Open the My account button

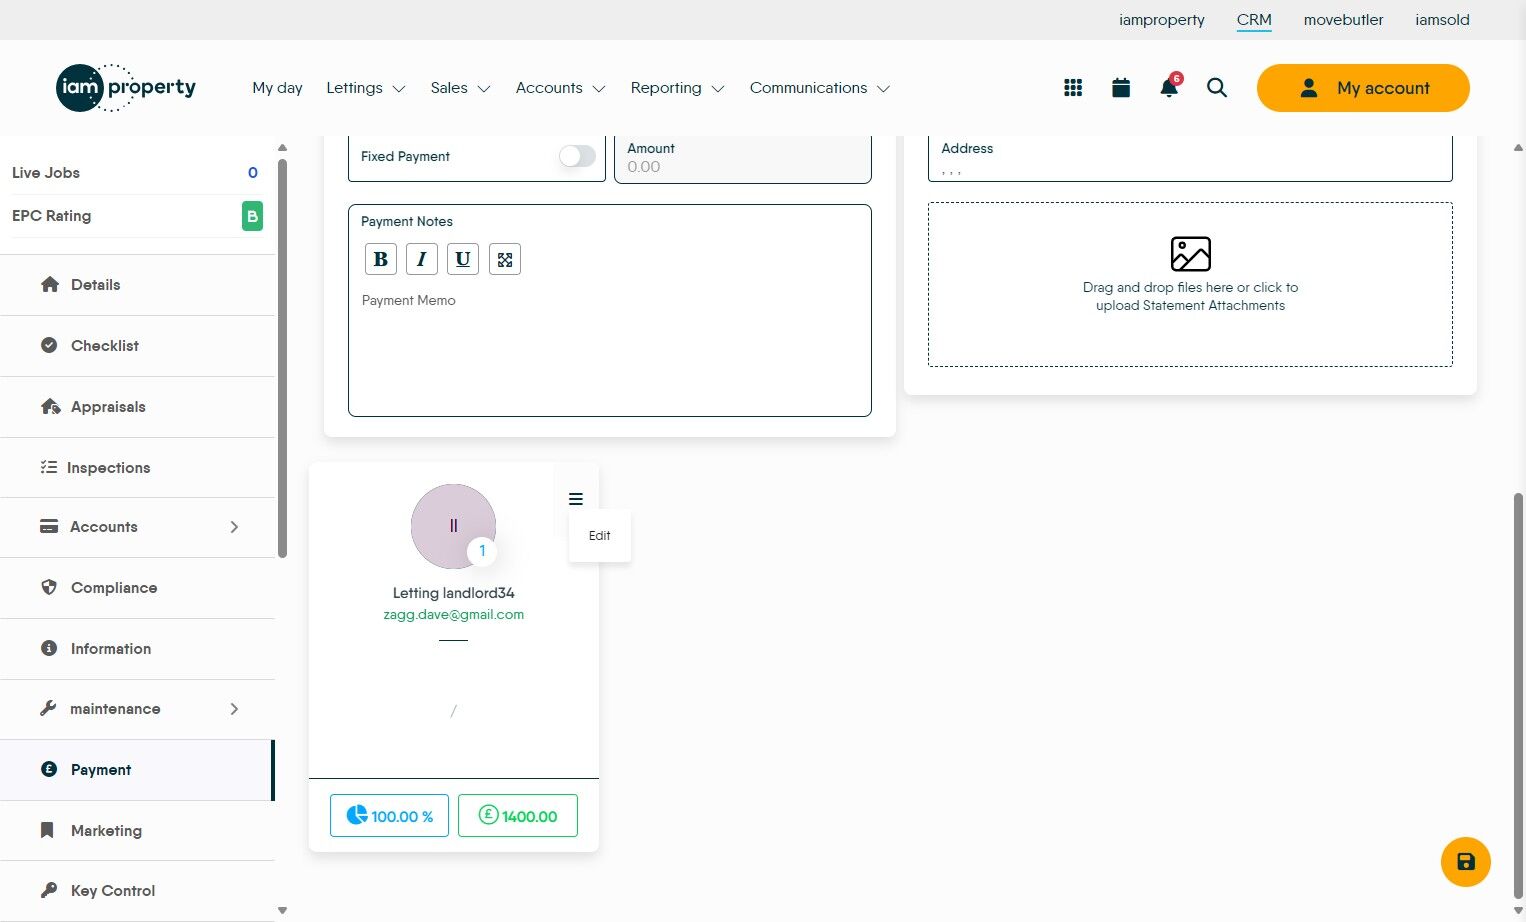pos(1363,88)
